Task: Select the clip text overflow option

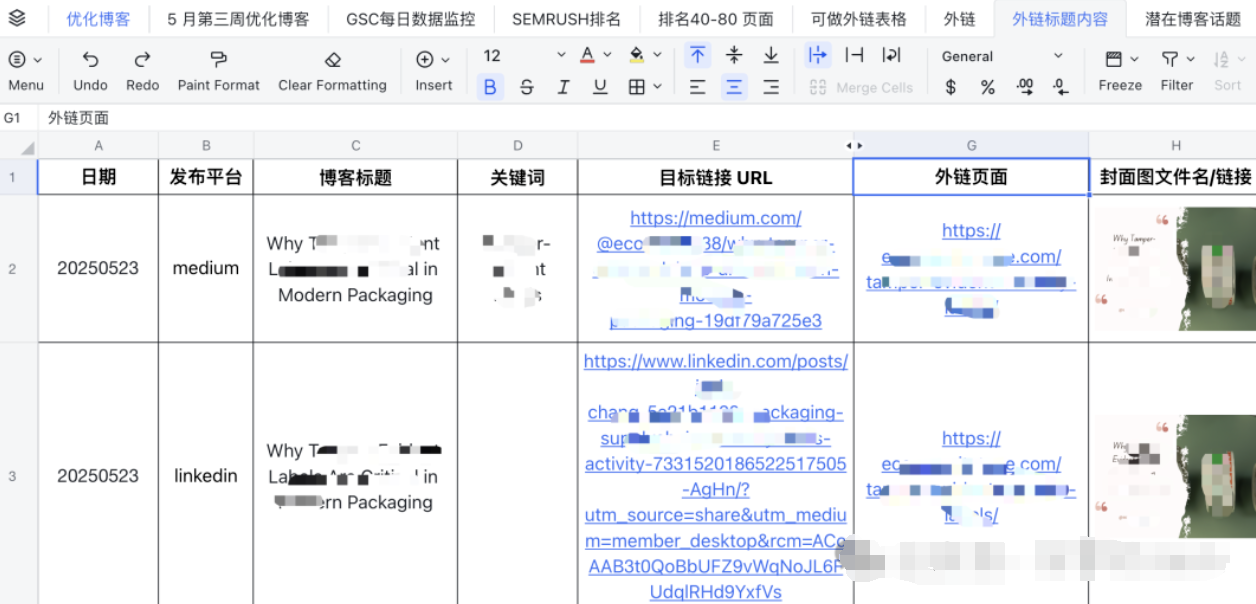Action: tap(854, 55)
